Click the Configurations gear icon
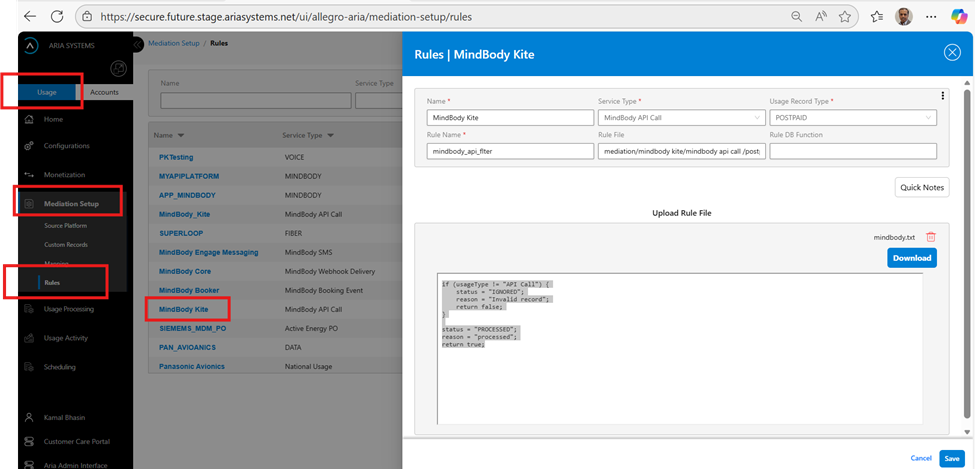Image resolution: width=975 pixels, height=469 pixels. [x=28, y=146]
